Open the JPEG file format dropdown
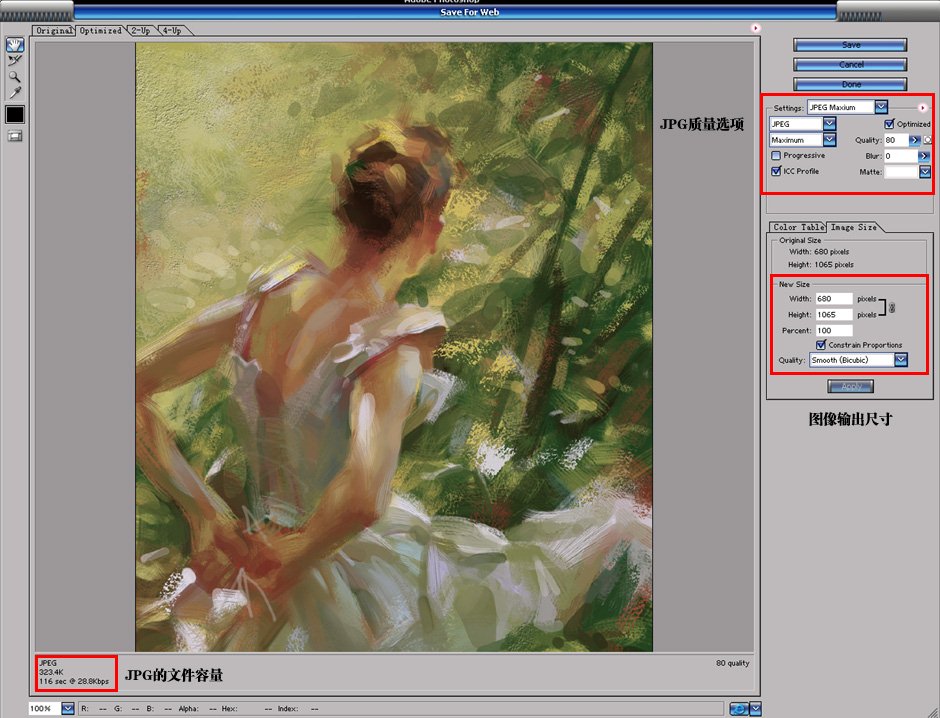The height and width of the screenshot is (718, 940). [803, 123]
